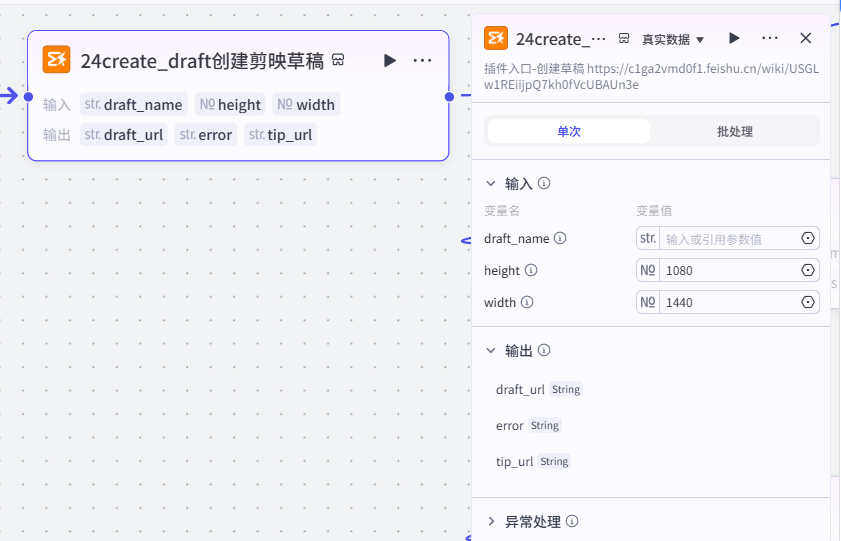Select the error output tag on the node
841x541 pixels.
tap(206, 134)
